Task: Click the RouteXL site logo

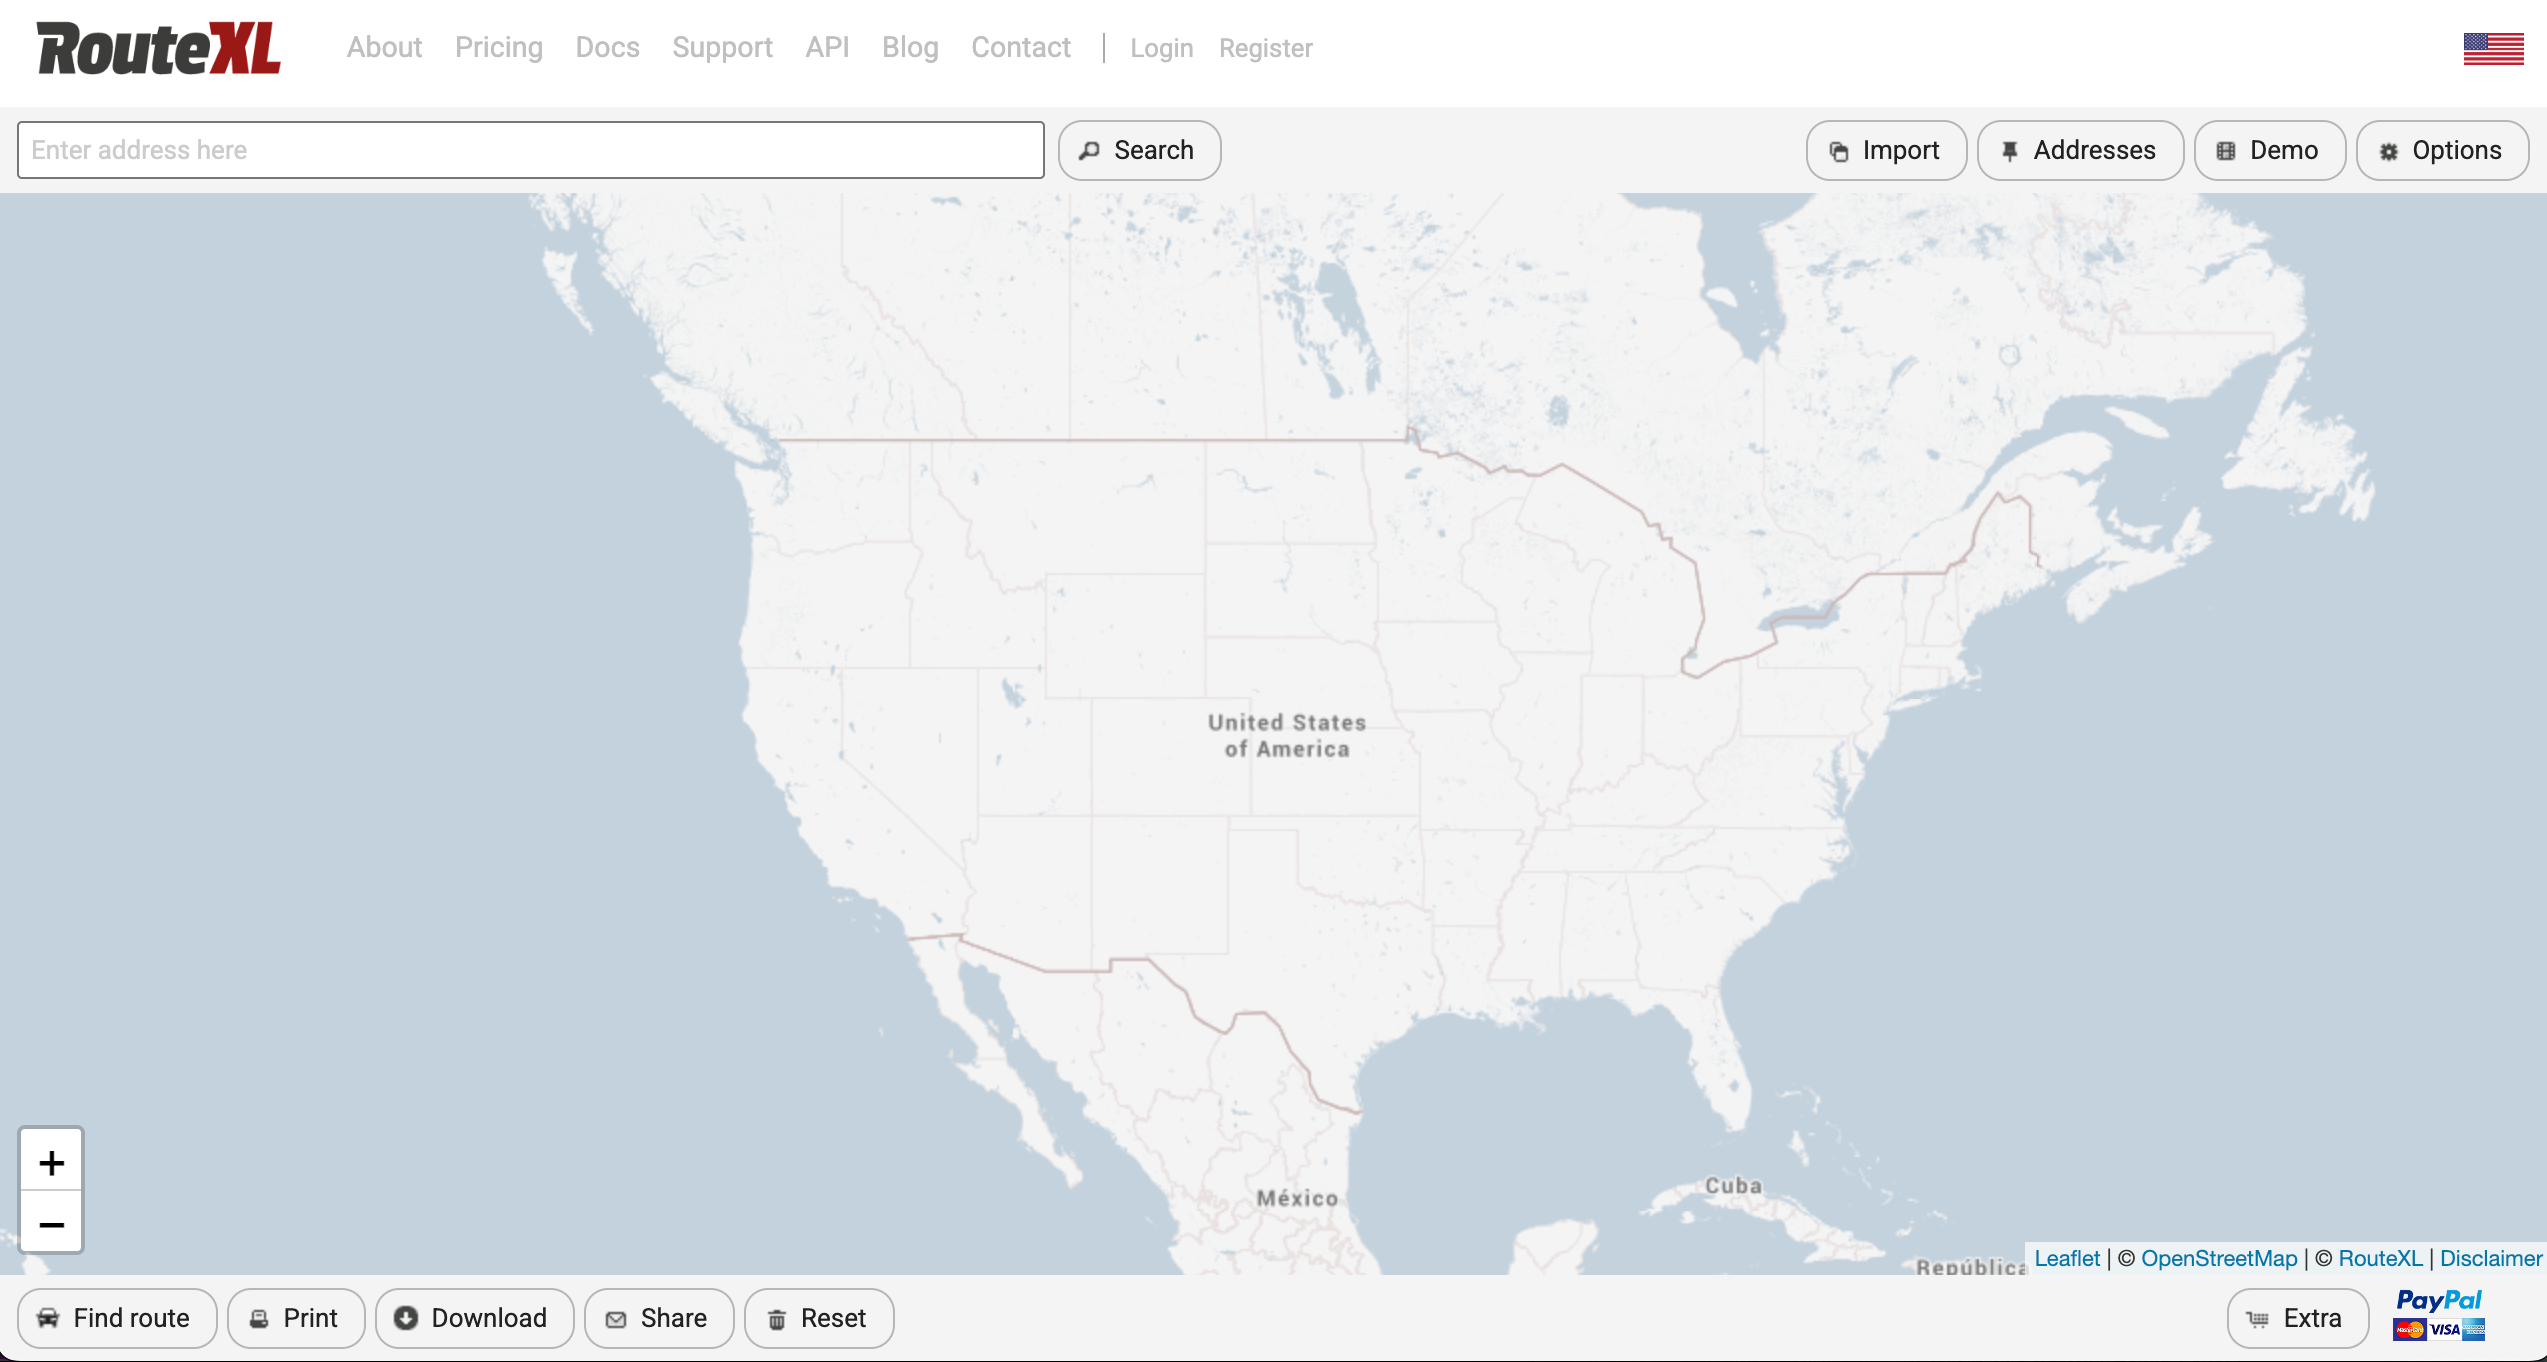Action: (x=156, y=48)
